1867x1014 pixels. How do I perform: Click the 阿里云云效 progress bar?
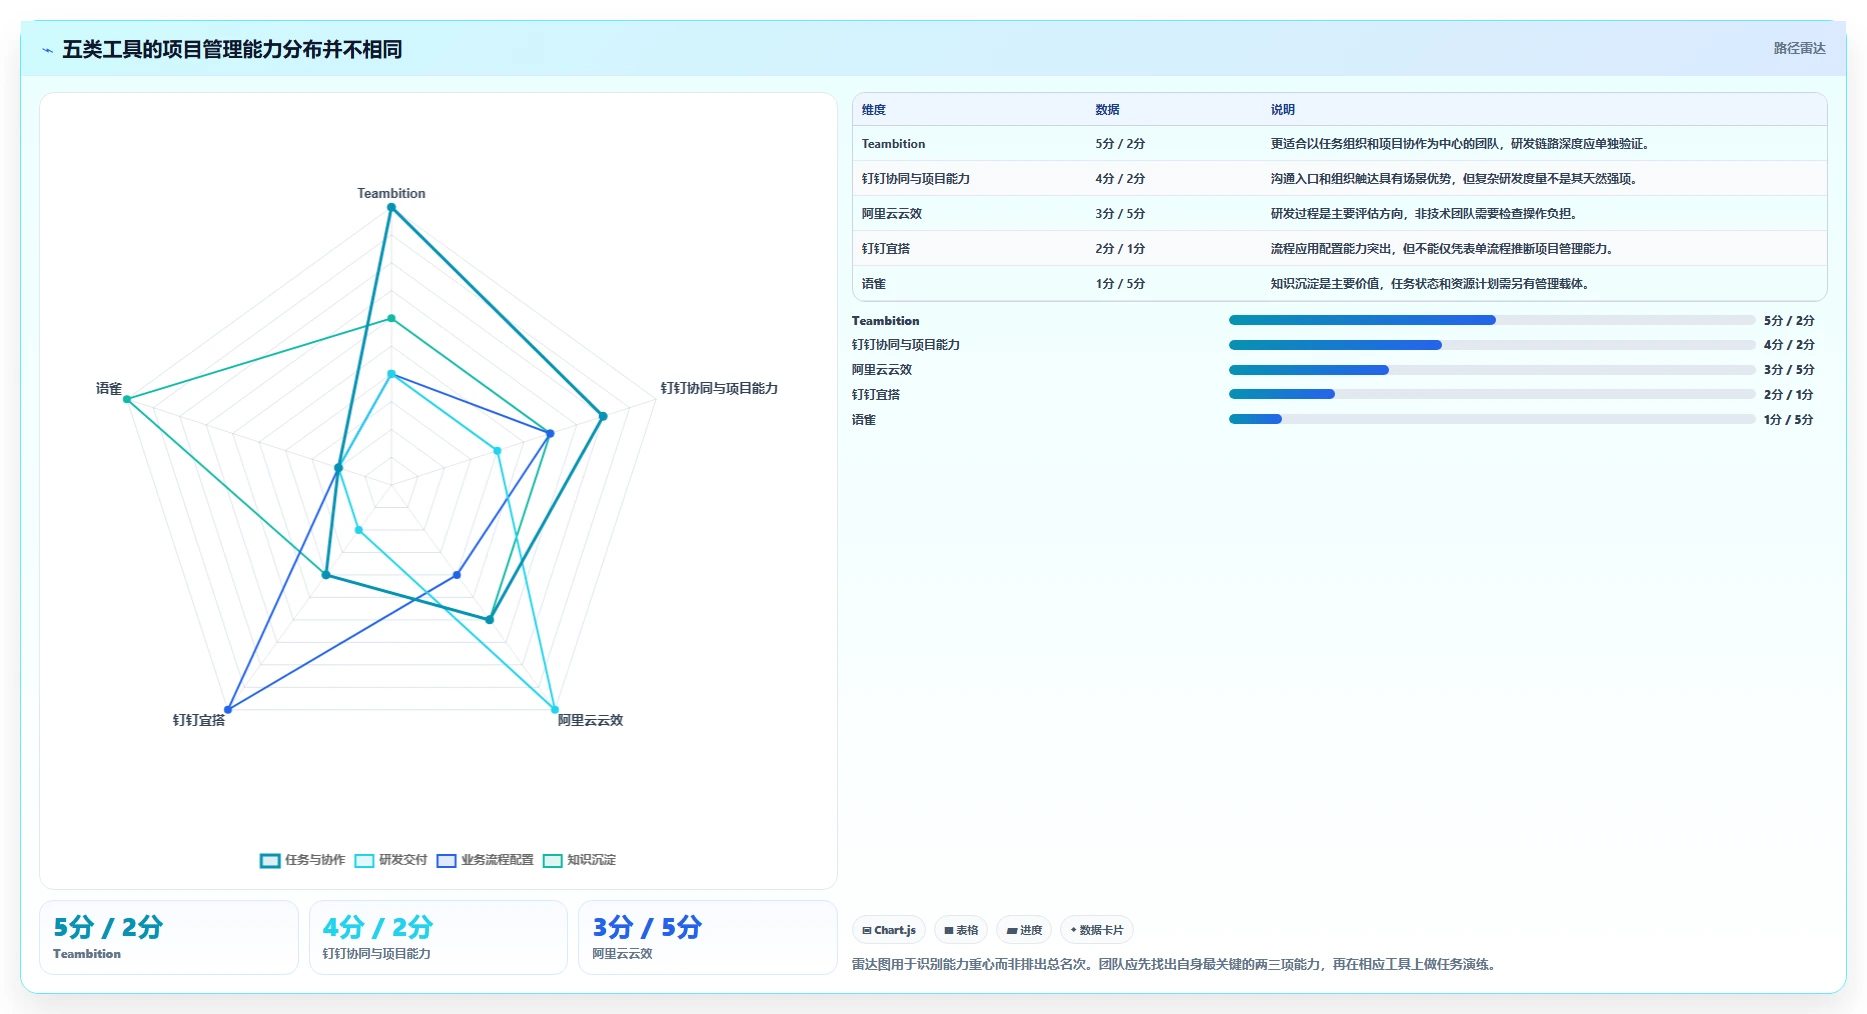click(x=1491, y=370)
